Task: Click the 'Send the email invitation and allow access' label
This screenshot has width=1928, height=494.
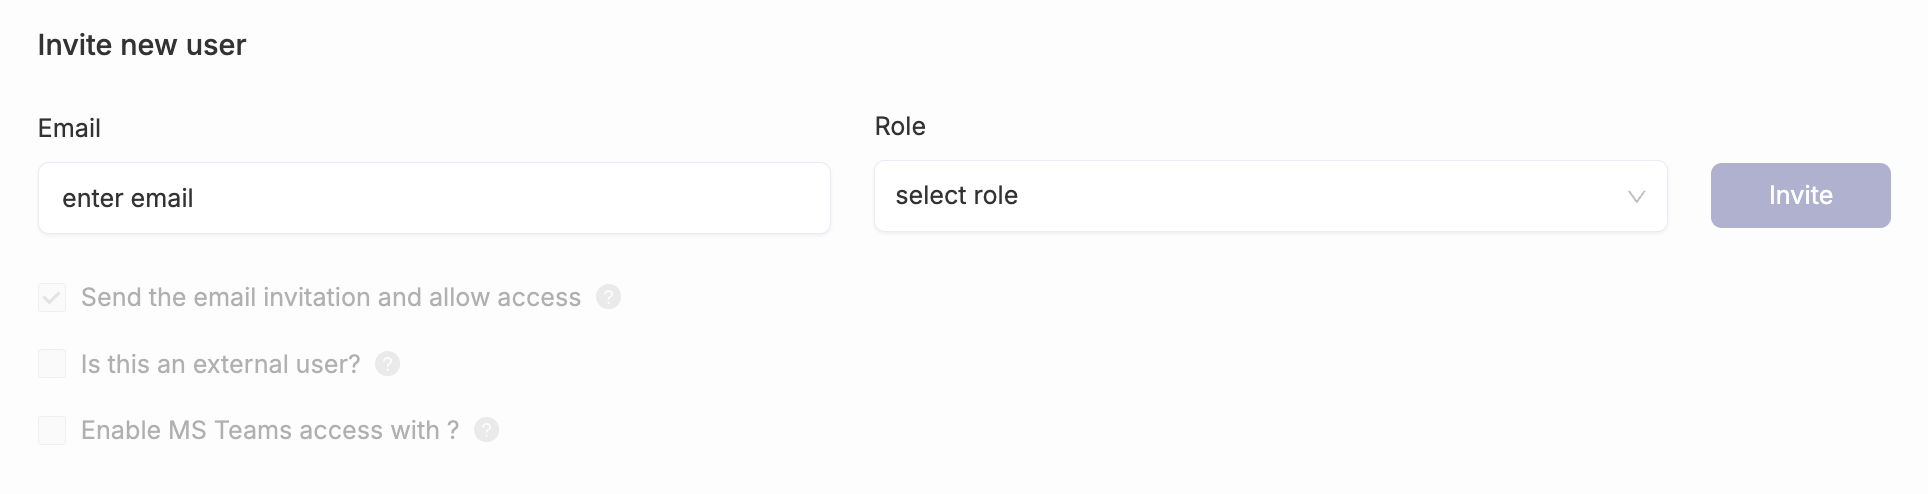Action: (x=331, y=297)
